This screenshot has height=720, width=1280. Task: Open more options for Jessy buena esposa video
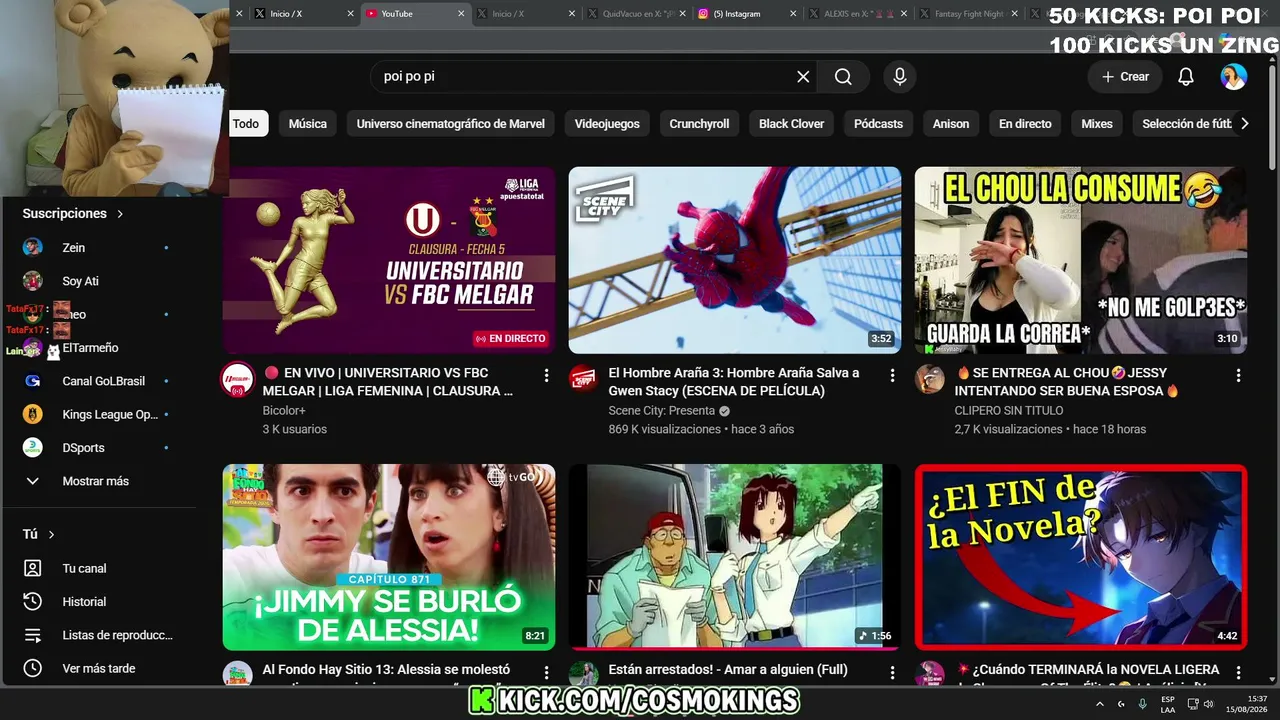(1238, 375)
